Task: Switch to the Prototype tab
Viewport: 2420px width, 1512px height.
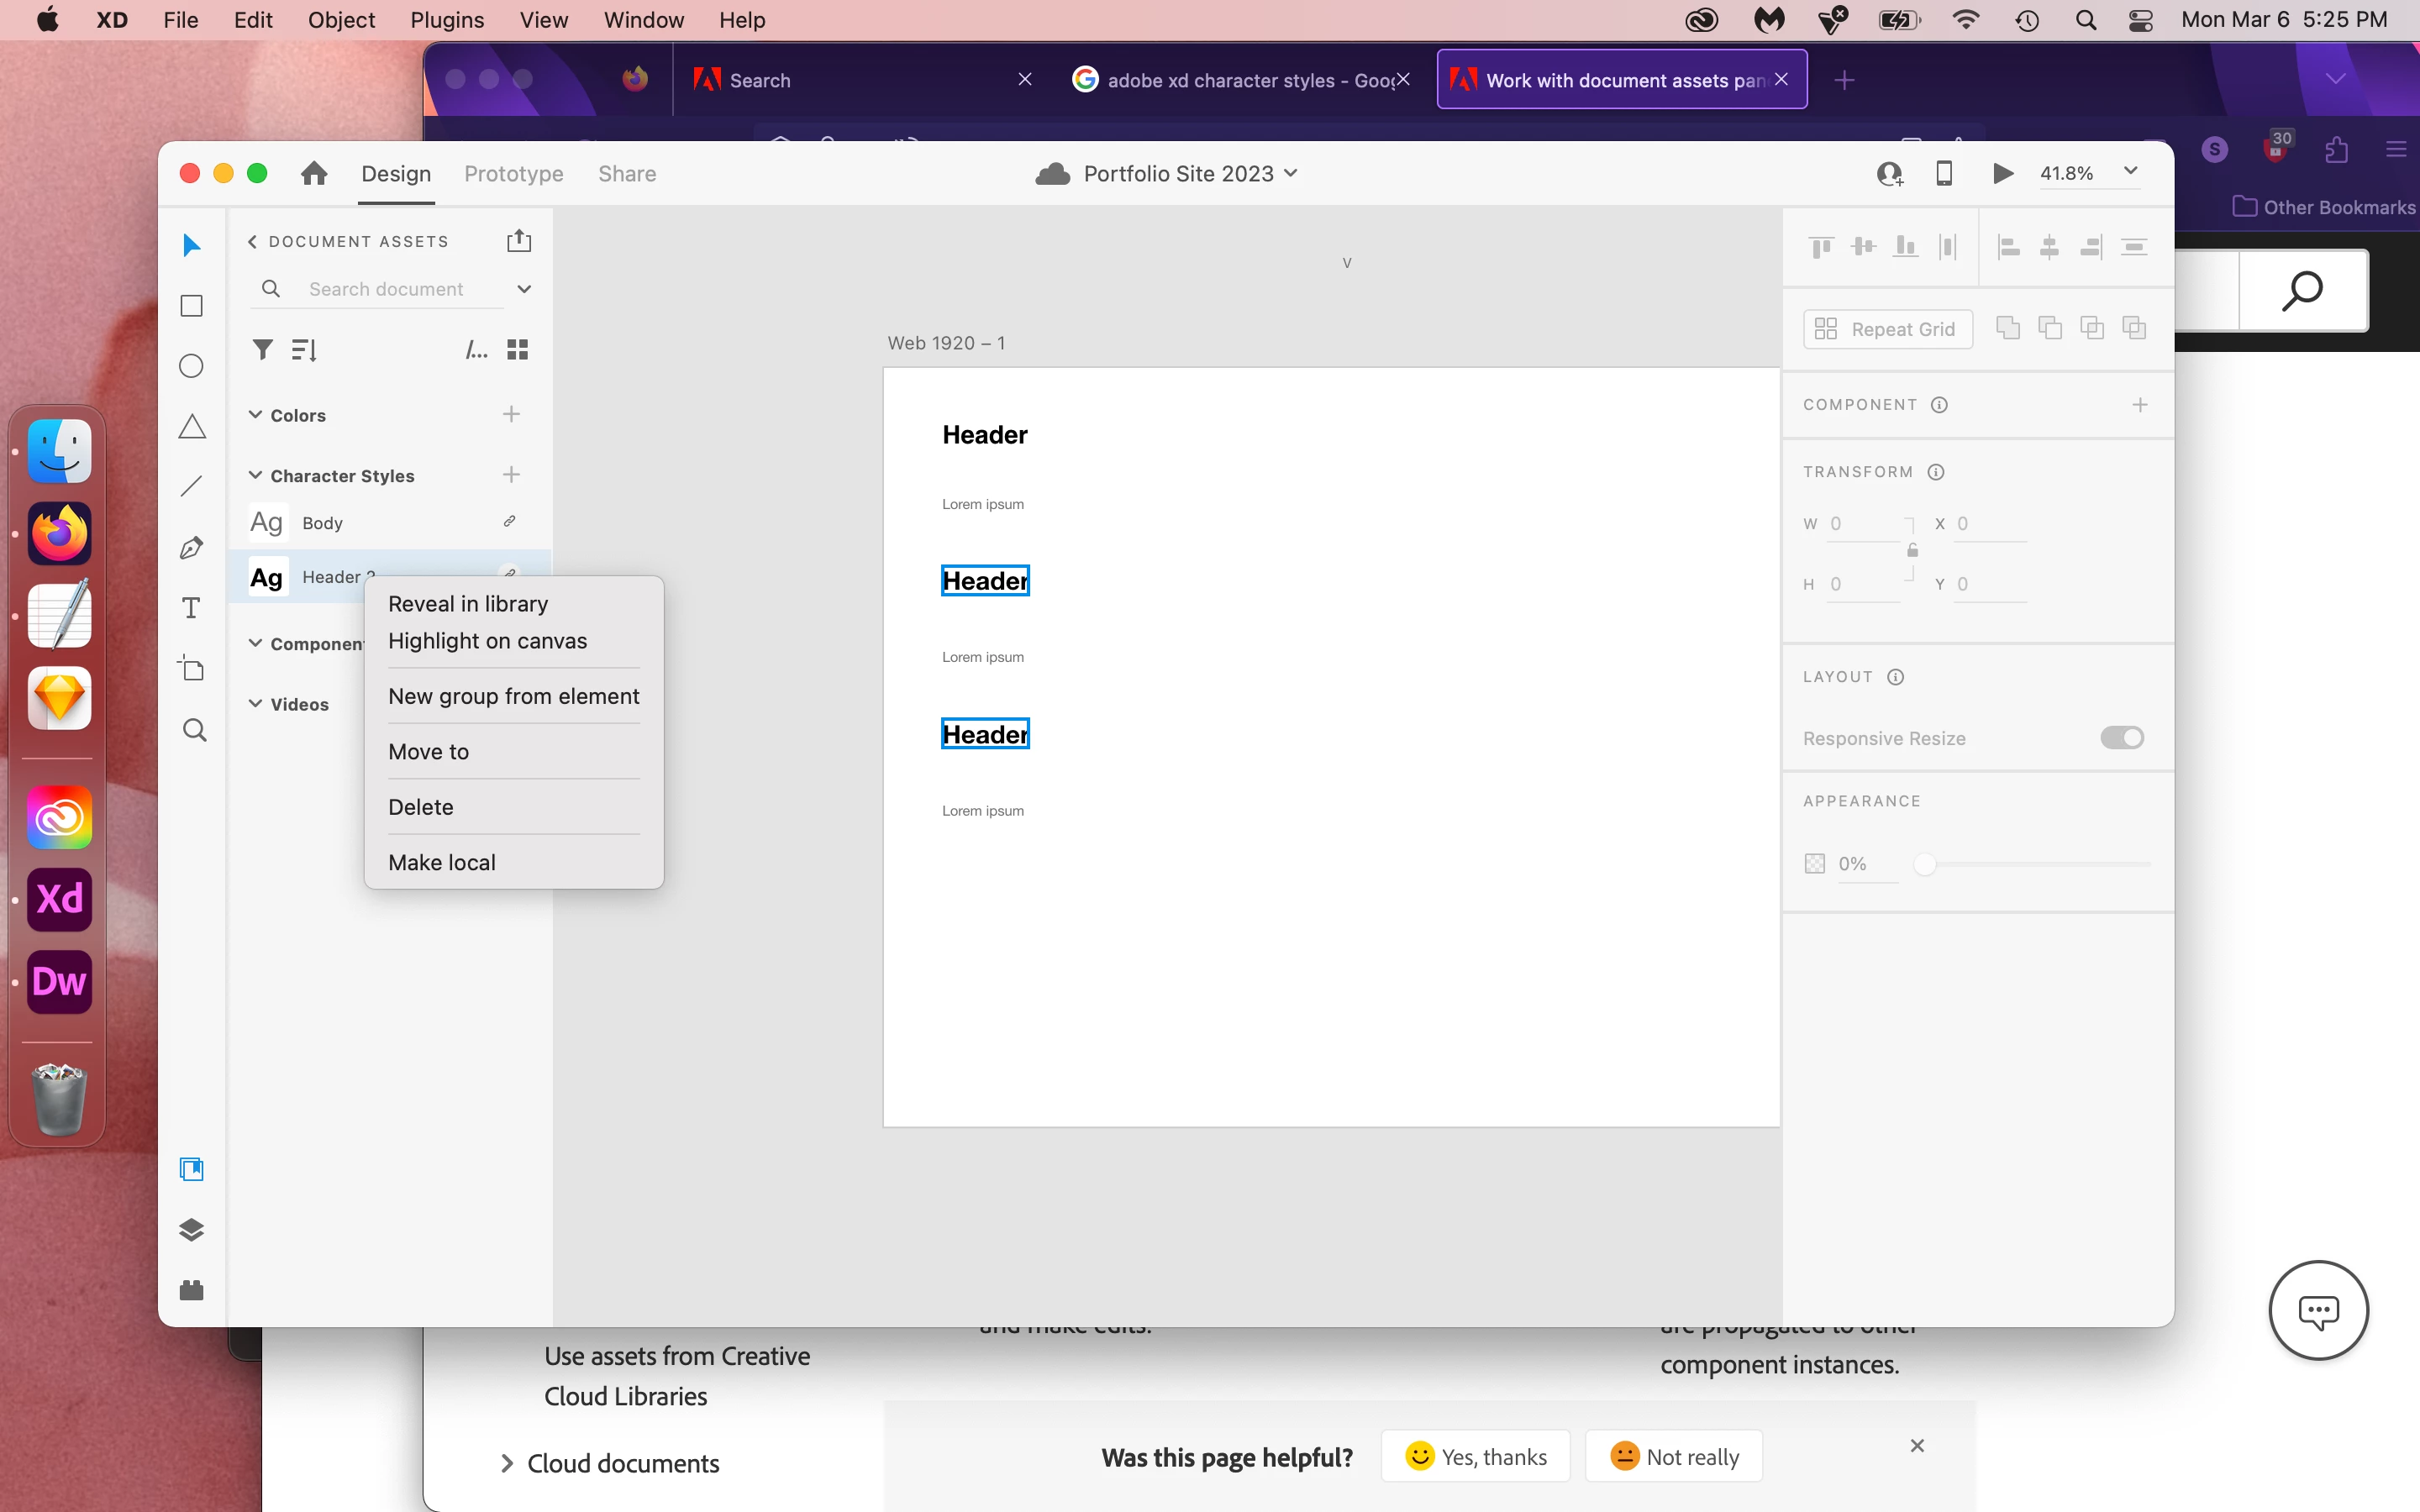Action: tap(514, 174)
